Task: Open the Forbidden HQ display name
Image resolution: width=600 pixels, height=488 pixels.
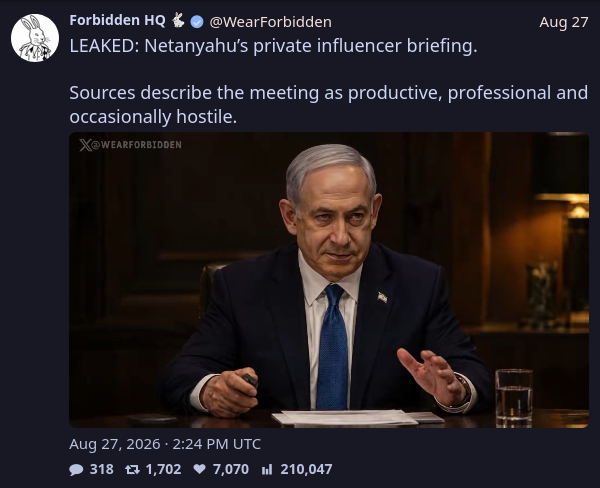Action: (x=117, y=20)
